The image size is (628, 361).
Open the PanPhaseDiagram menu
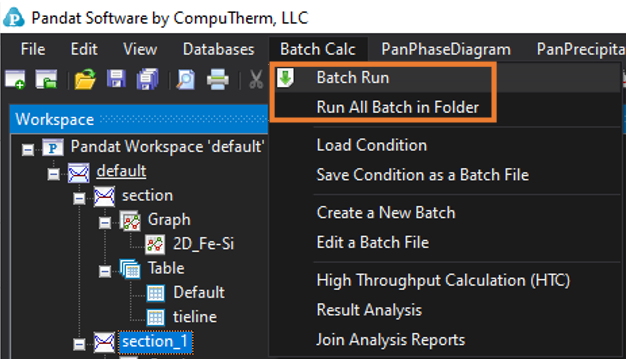coord(446,49)
